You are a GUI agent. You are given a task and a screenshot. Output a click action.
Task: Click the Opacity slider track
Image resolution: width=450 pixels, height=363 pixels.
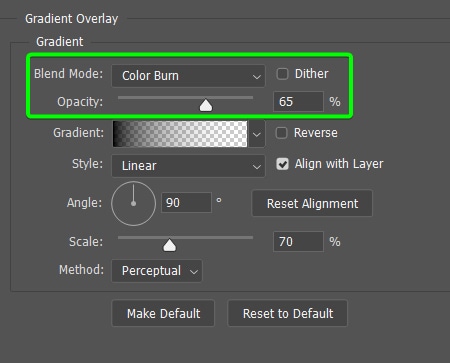coord(185,98)
